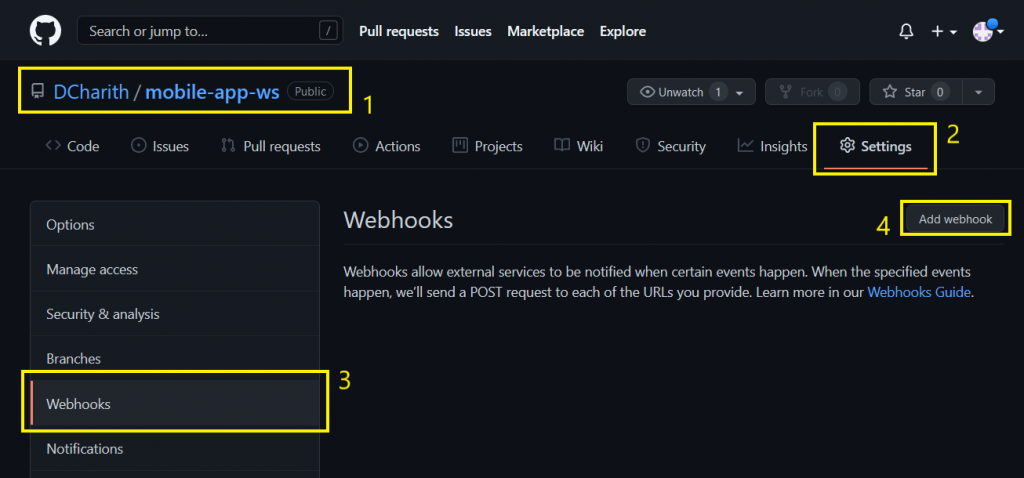Open the Actions tab
Viewport: 1024px width, 478px height.
(x=386, y=146)
